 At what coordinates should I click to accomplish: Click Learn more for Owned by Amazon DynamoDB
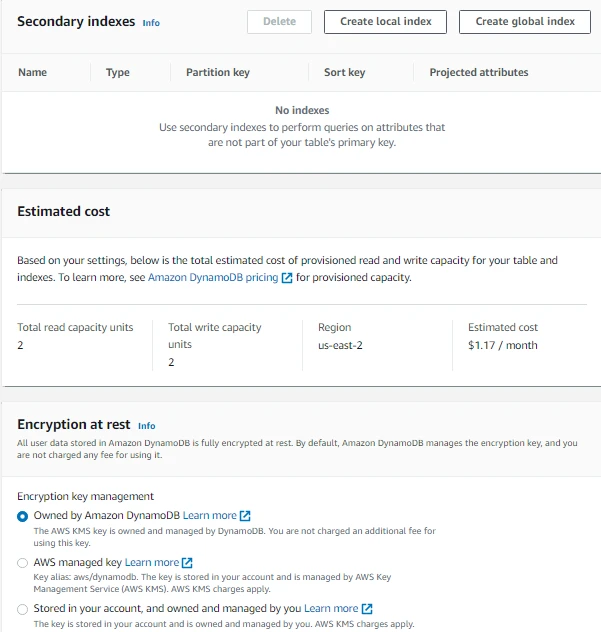[x=210, y=516]
